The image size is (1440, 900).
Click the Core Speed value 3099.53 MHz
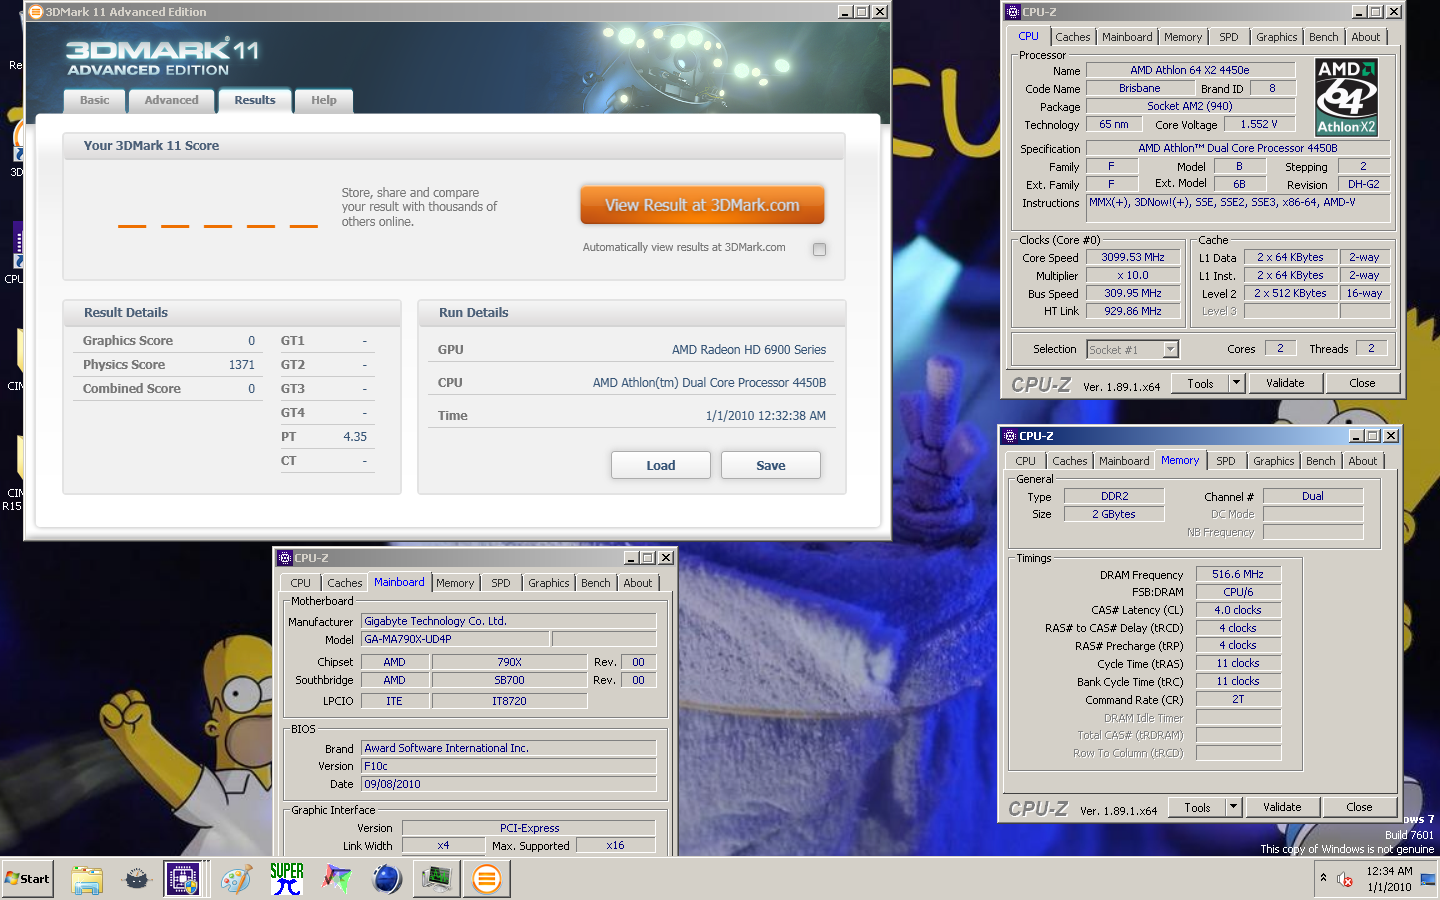coord(1133,257)
